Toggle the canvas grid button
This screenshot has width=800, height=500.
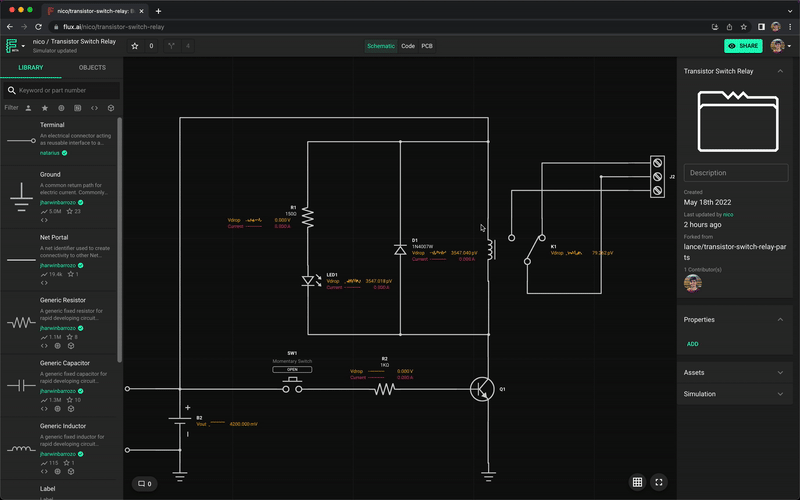(637, 482)
